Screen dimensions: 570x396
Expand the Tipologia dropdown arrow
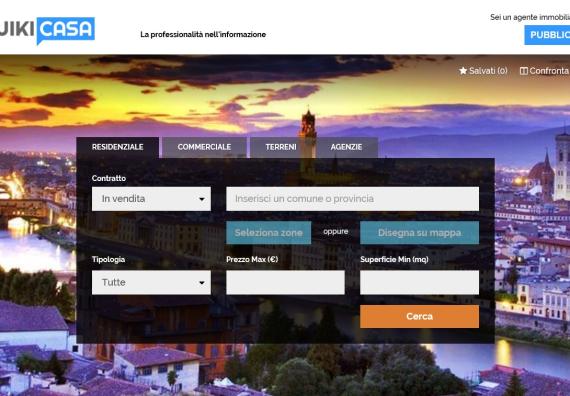202,283
